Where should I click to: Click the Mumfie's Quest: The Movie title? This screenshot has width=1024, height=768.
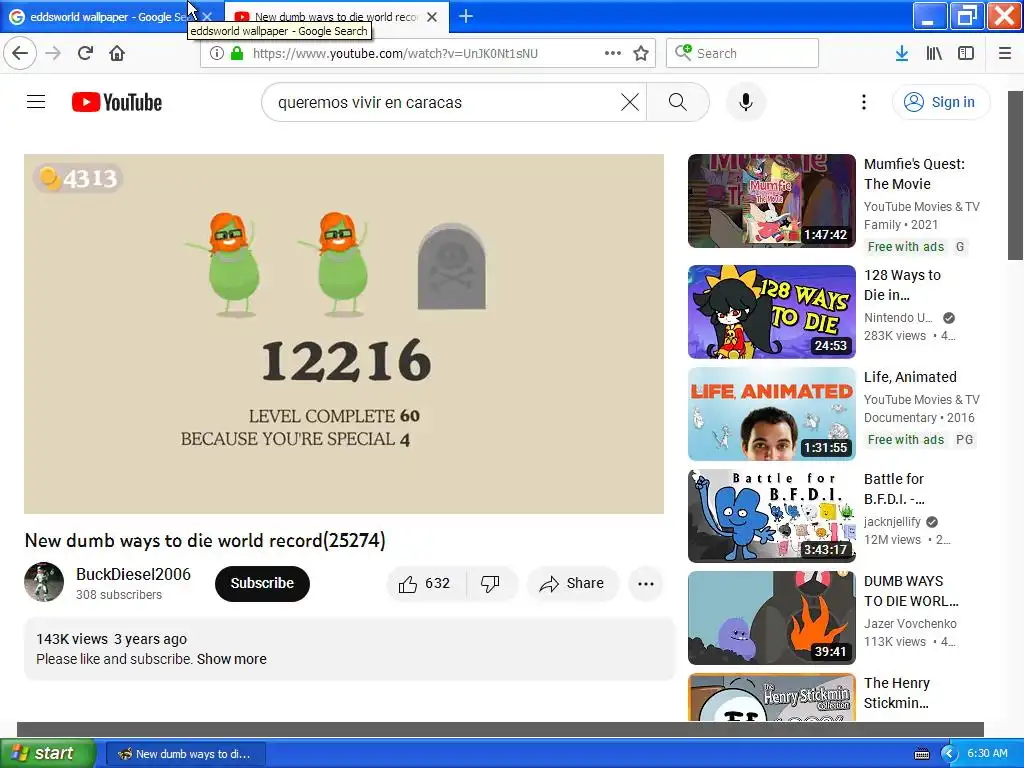(914, 174)
